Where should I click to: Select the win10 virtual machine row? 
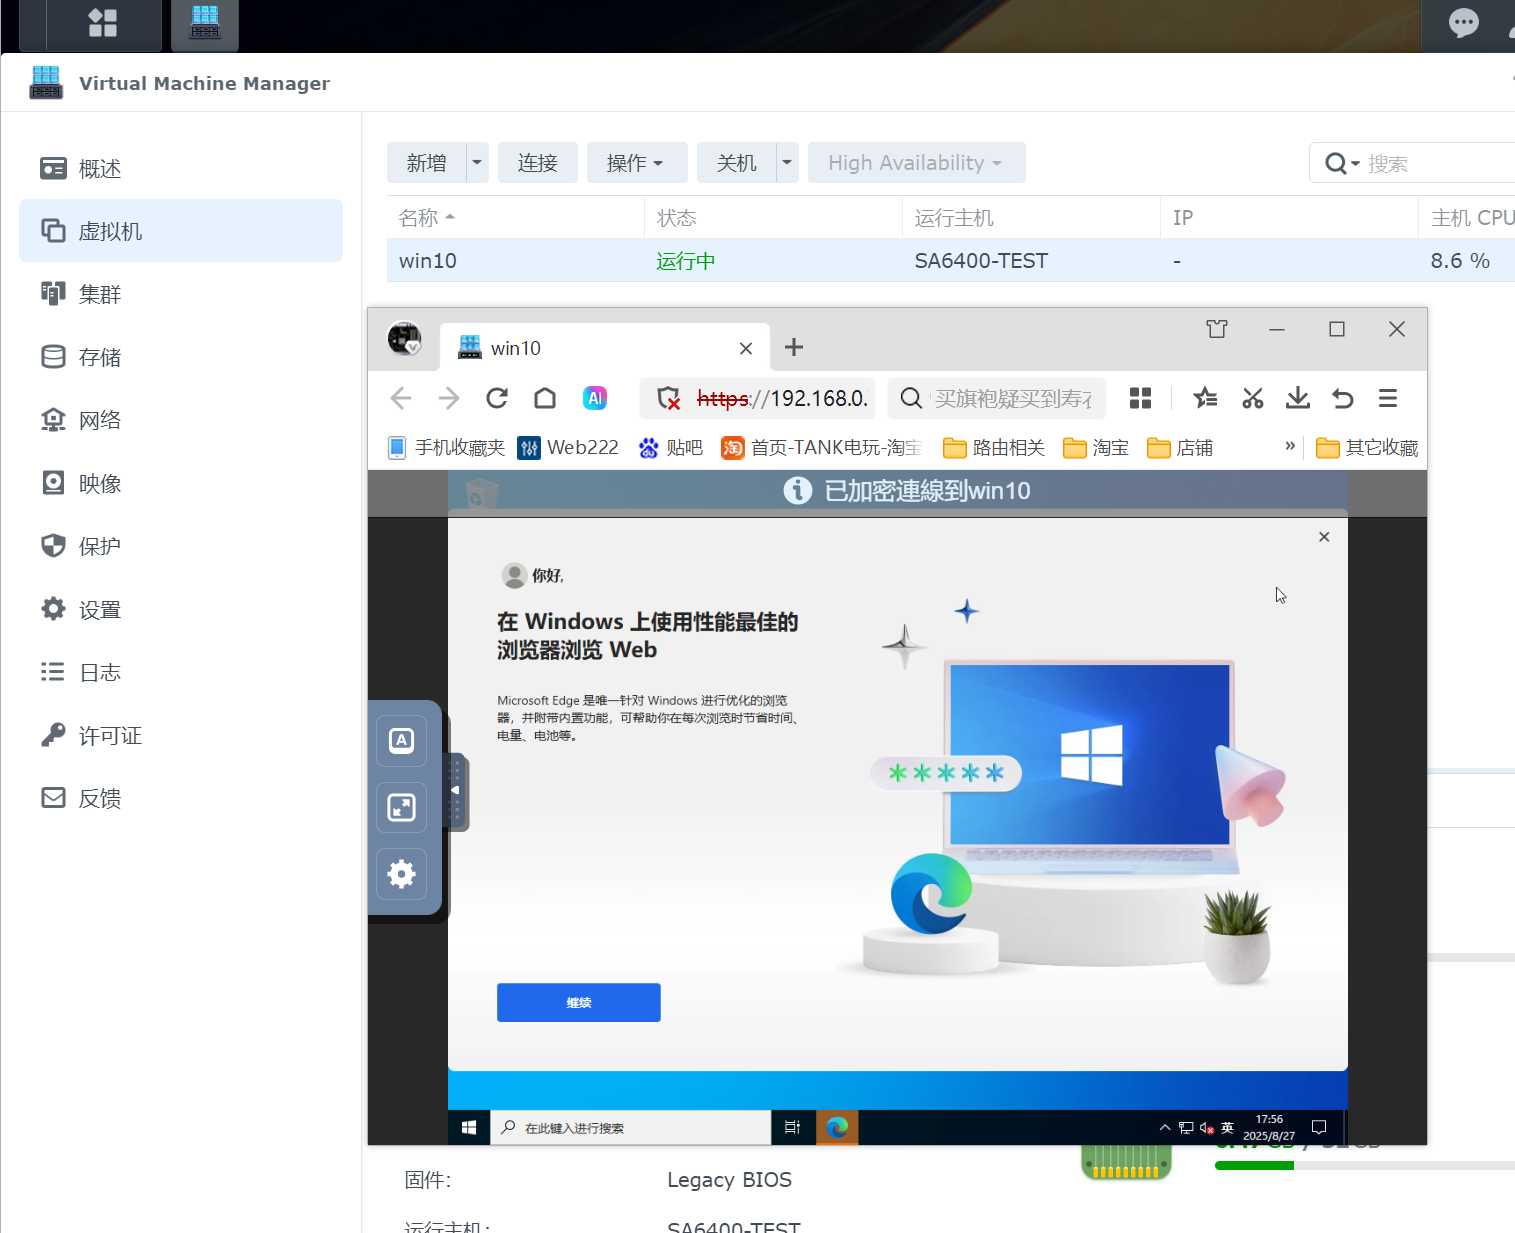(x=950, y=260)
